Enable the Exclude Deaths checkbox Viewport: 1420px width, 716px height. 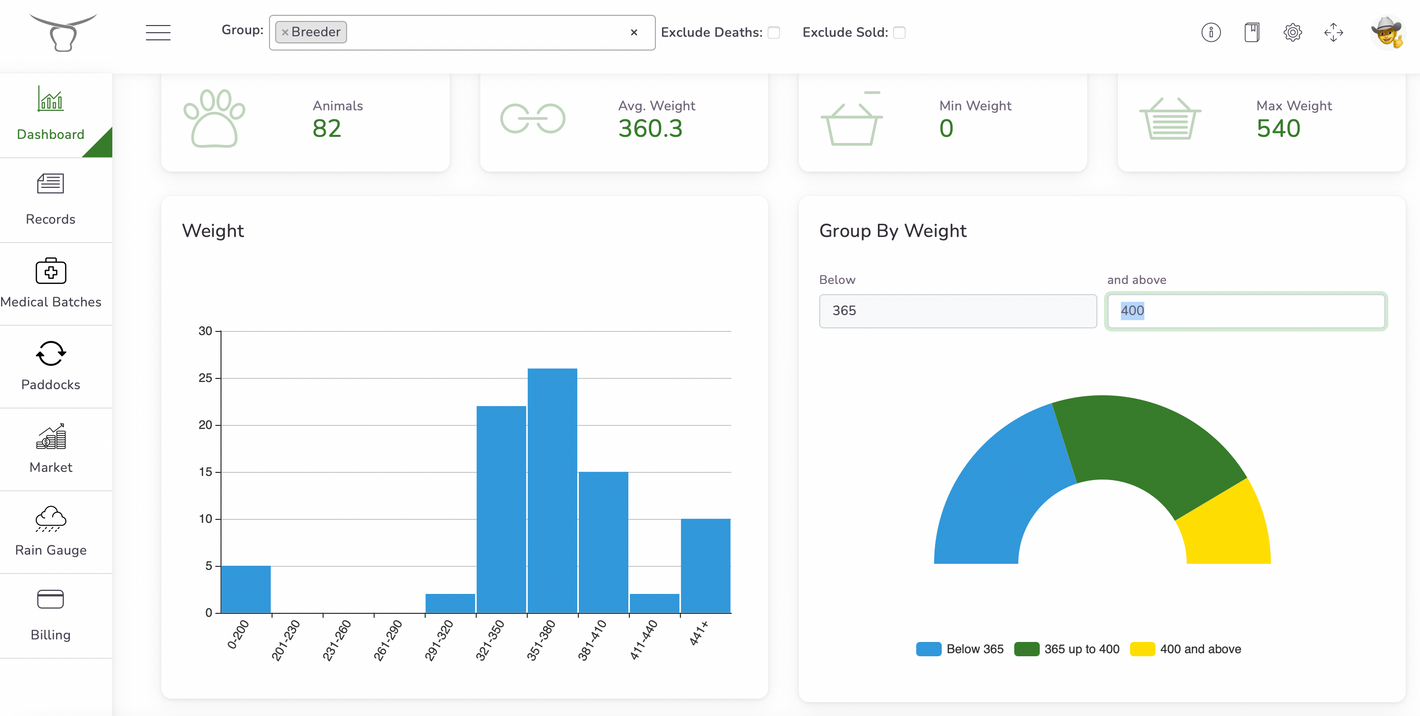point(774,33)
